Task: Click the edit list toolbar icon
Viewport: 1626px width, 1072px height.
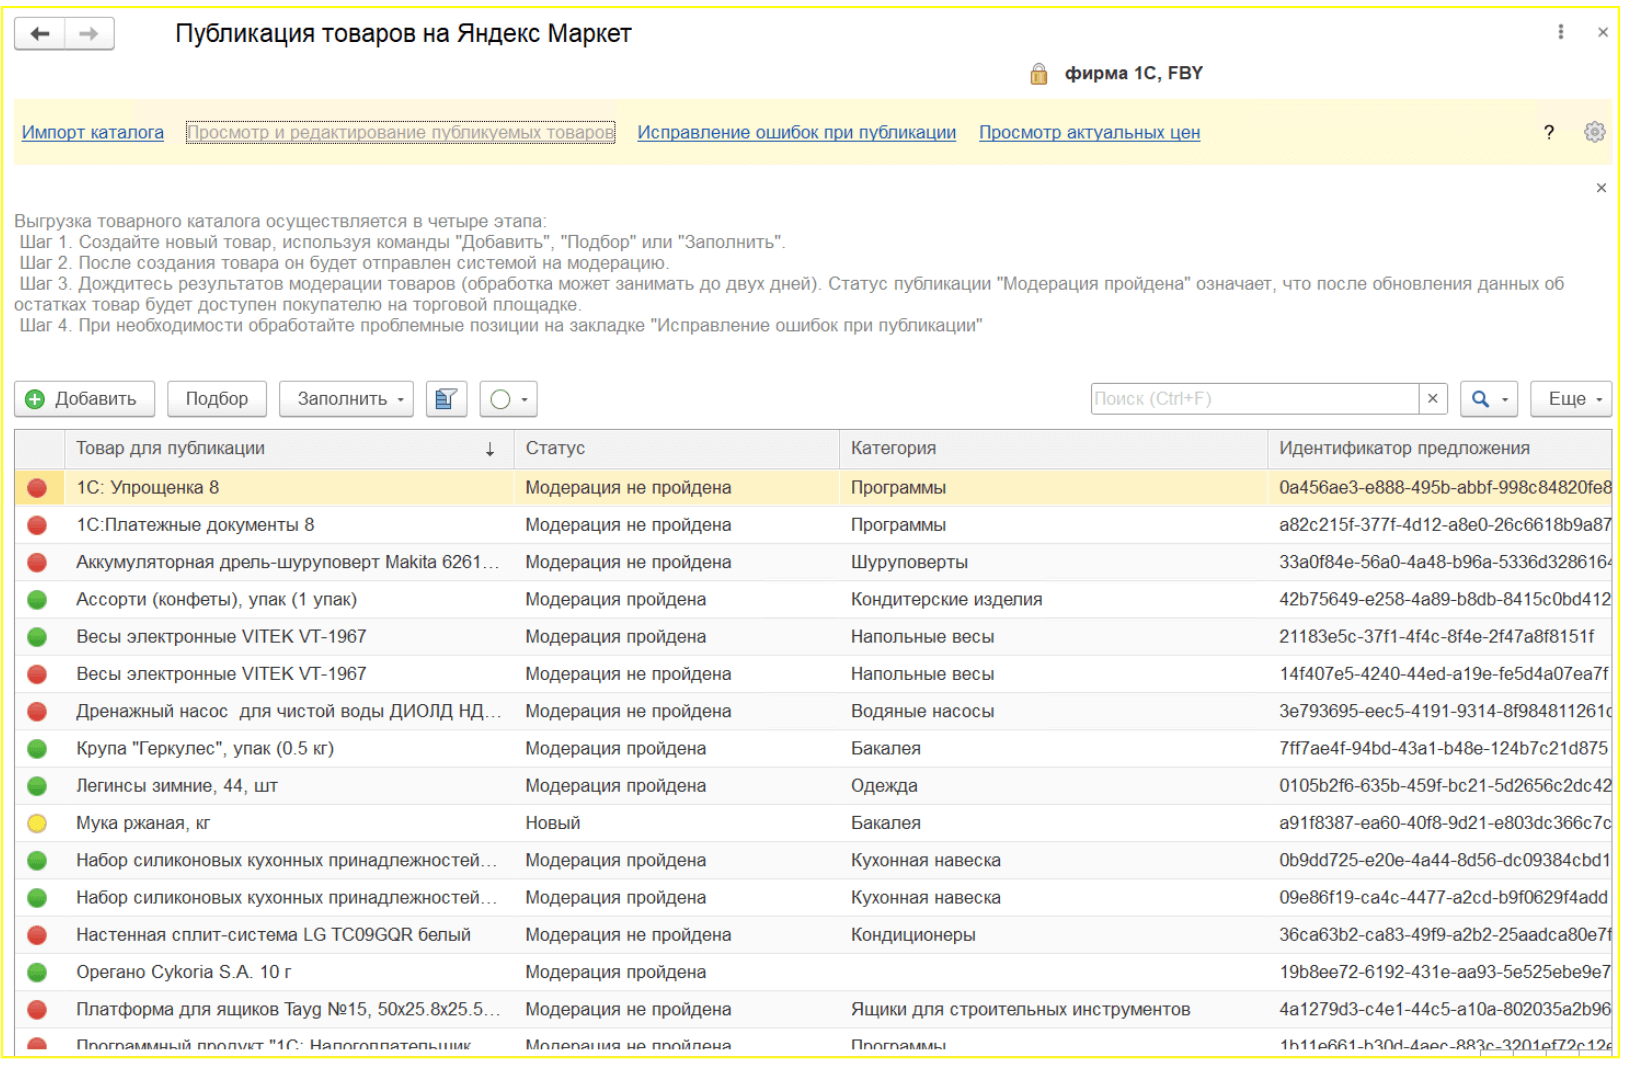Action: tap(446, 399)
